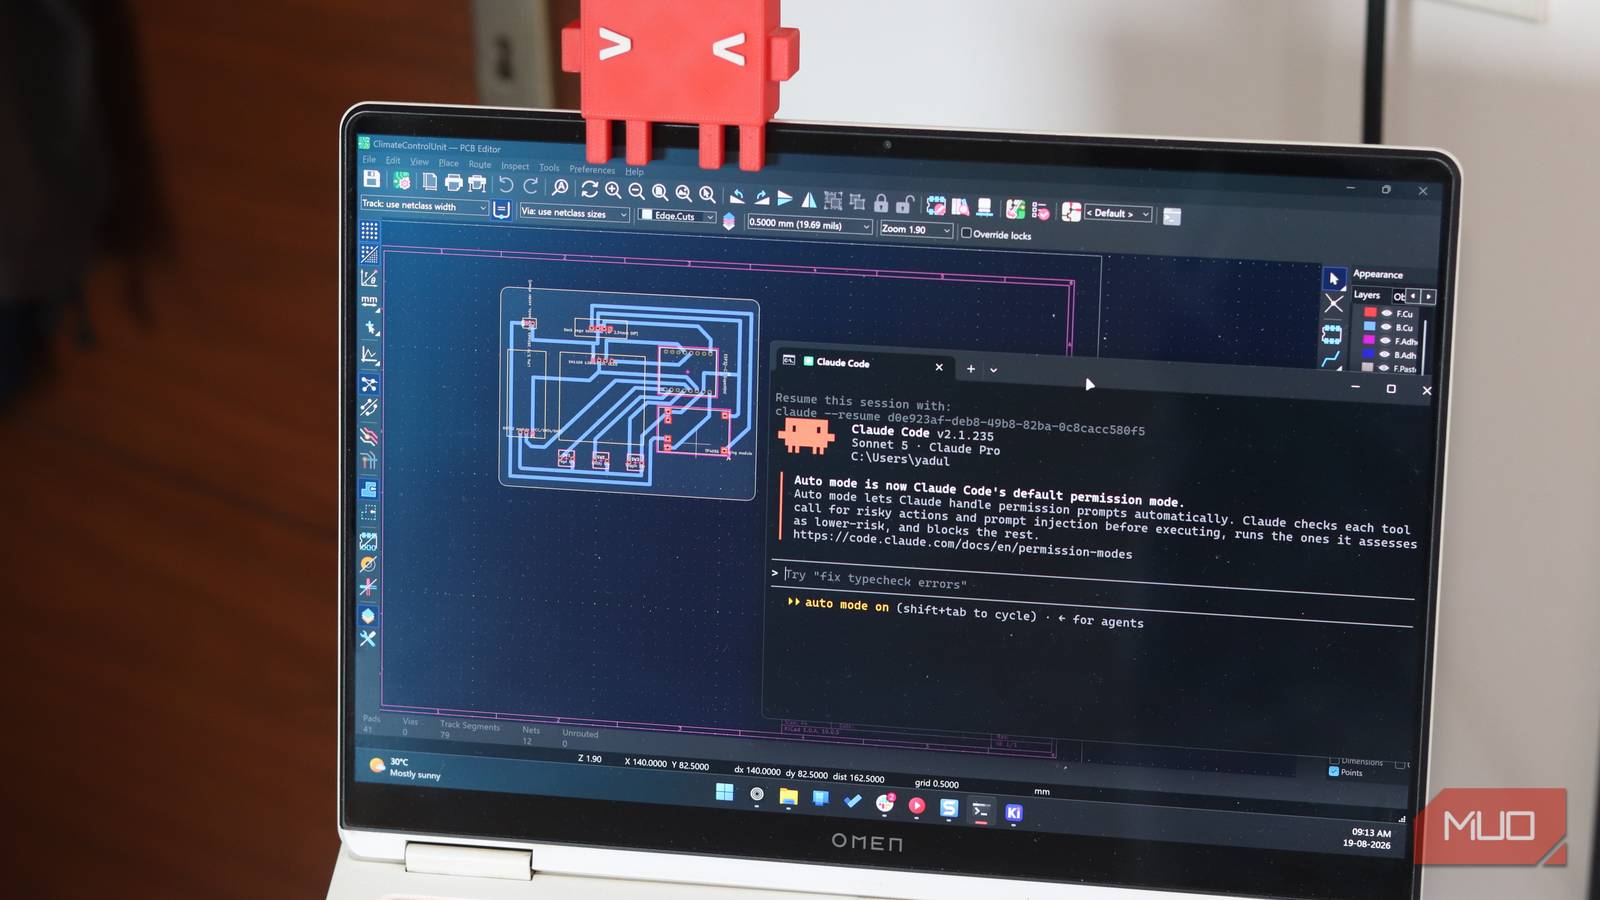Click the Undo arrow icon
The width and height of the screenshot is (1600, 900).
[x=506, y=184]
